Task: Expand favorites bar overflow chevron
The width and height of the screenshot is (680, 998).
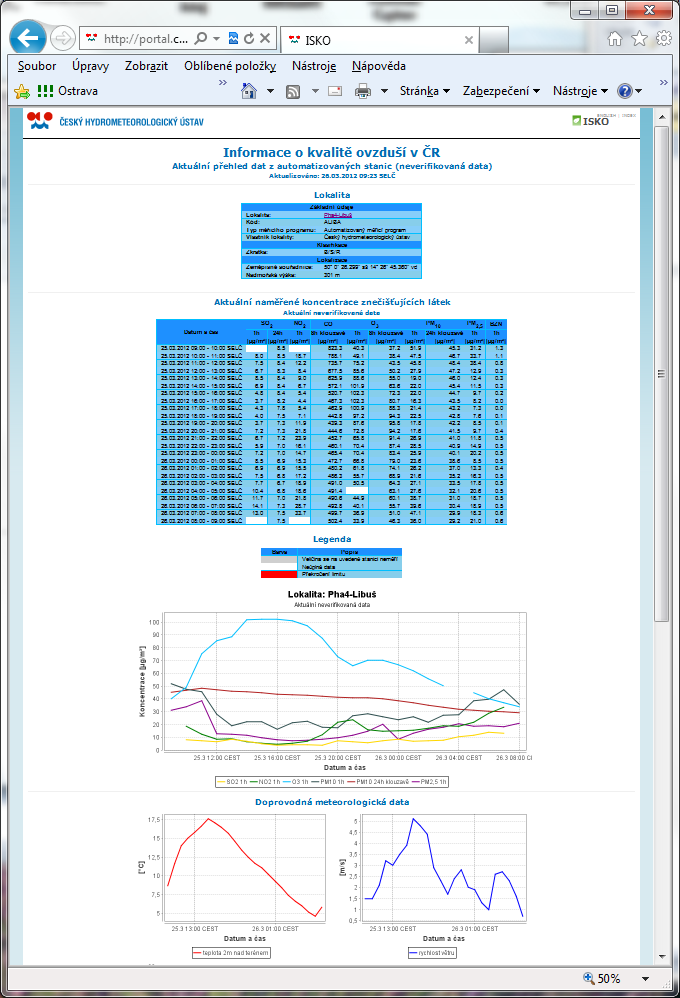Action: pos(223,83)
